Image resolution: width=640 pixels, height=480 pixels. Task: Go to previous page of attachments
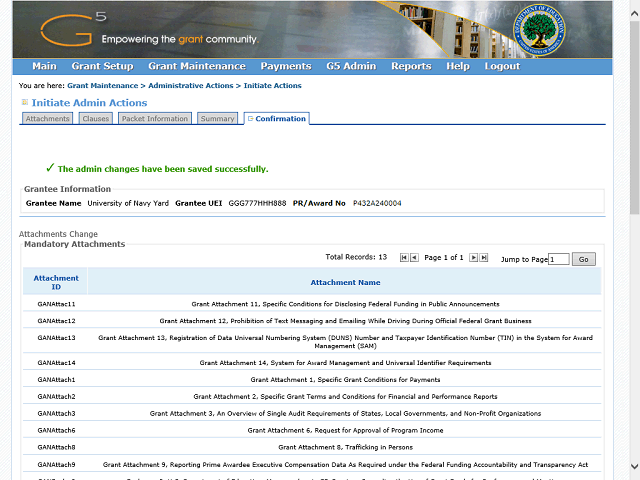(415, 258)
